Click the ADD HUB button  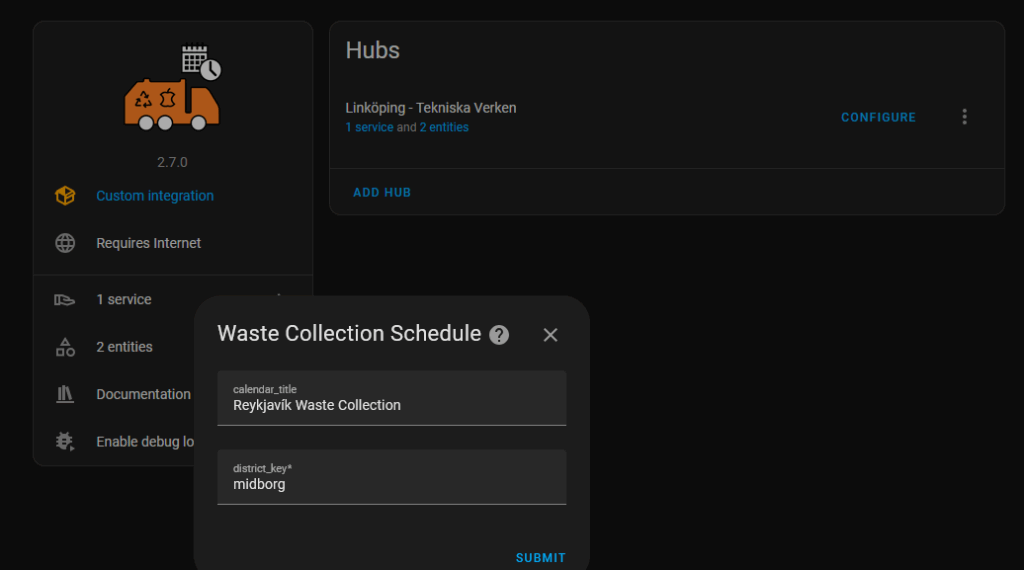click(382, 193)
